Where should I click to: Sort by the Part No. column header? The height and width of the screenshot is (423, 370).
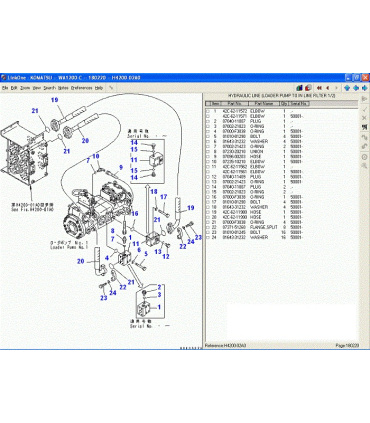235,104
